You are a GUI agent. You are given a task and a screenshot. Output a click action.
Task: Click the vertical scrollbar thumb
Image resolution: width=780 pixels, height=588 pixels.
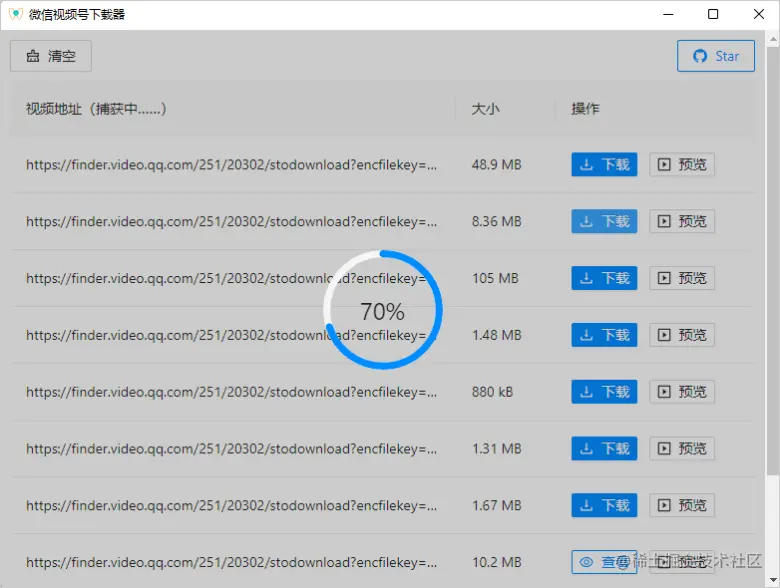[x=773, y=261]
